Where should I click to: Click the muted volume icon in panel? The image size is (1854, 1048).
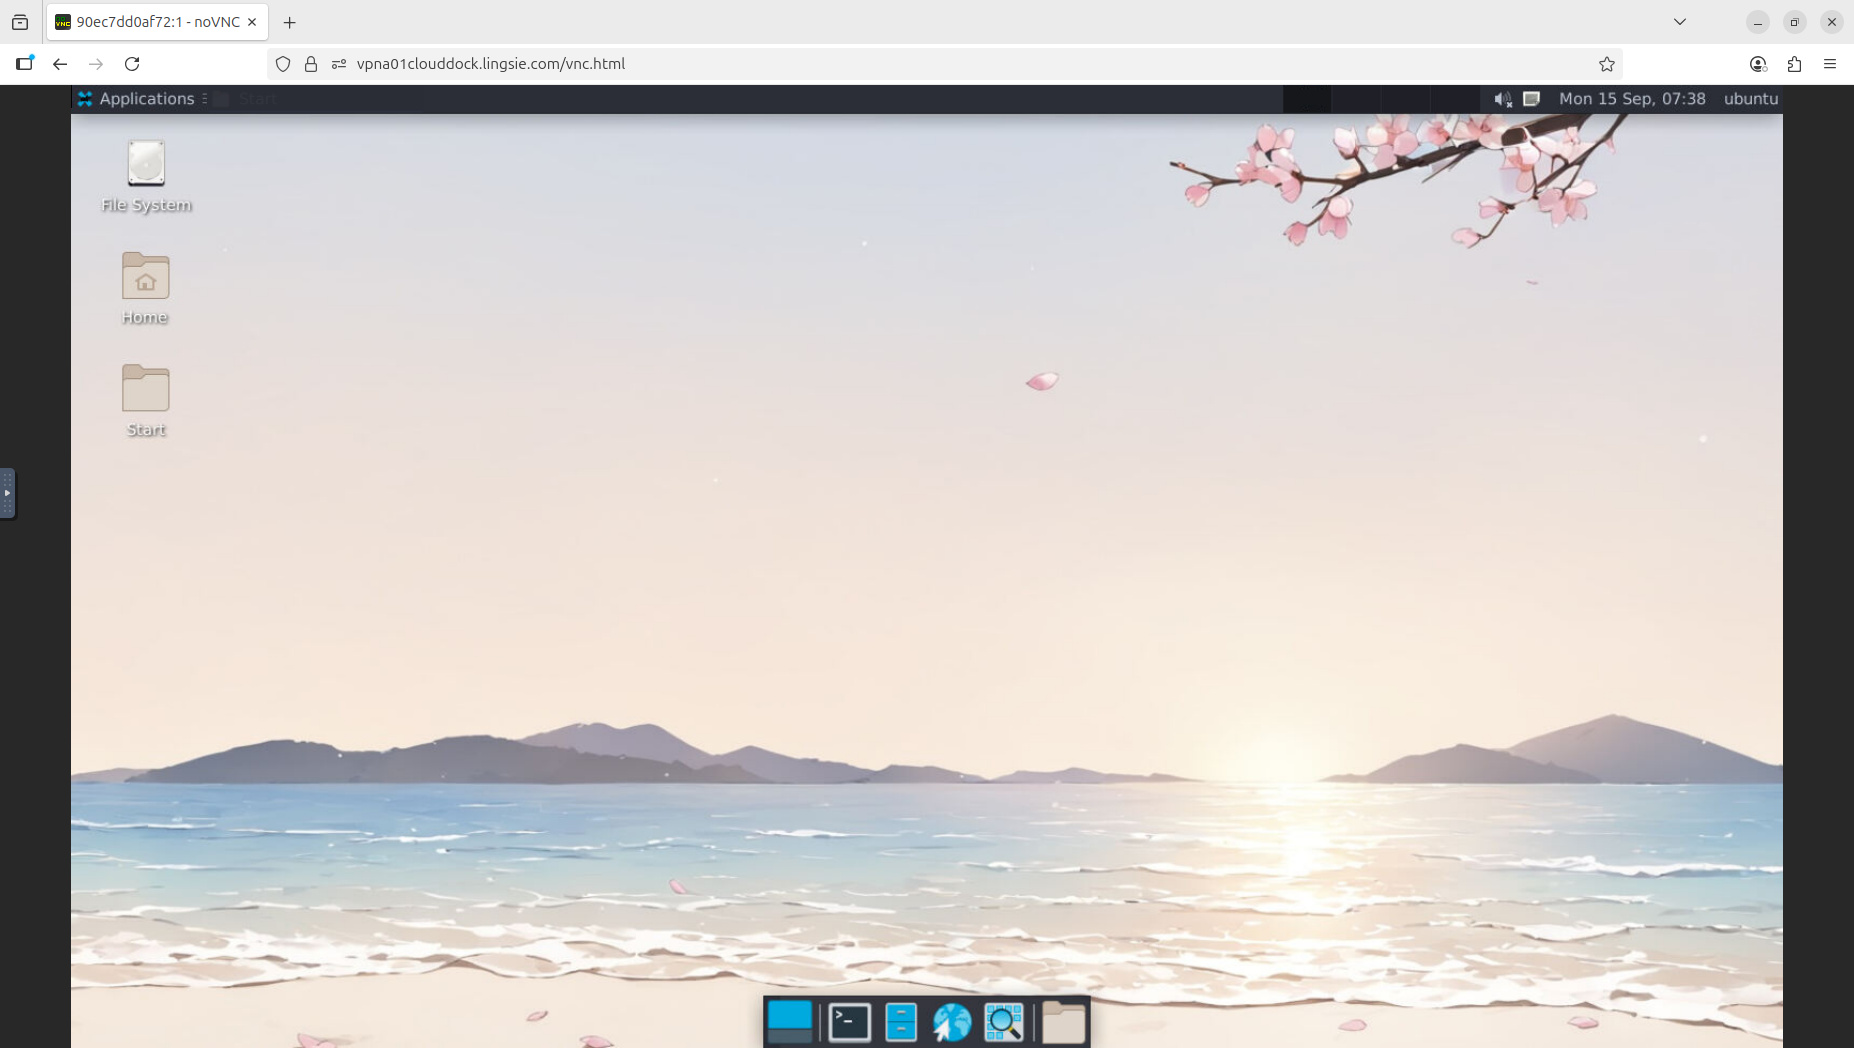(x=1502, y=99)
